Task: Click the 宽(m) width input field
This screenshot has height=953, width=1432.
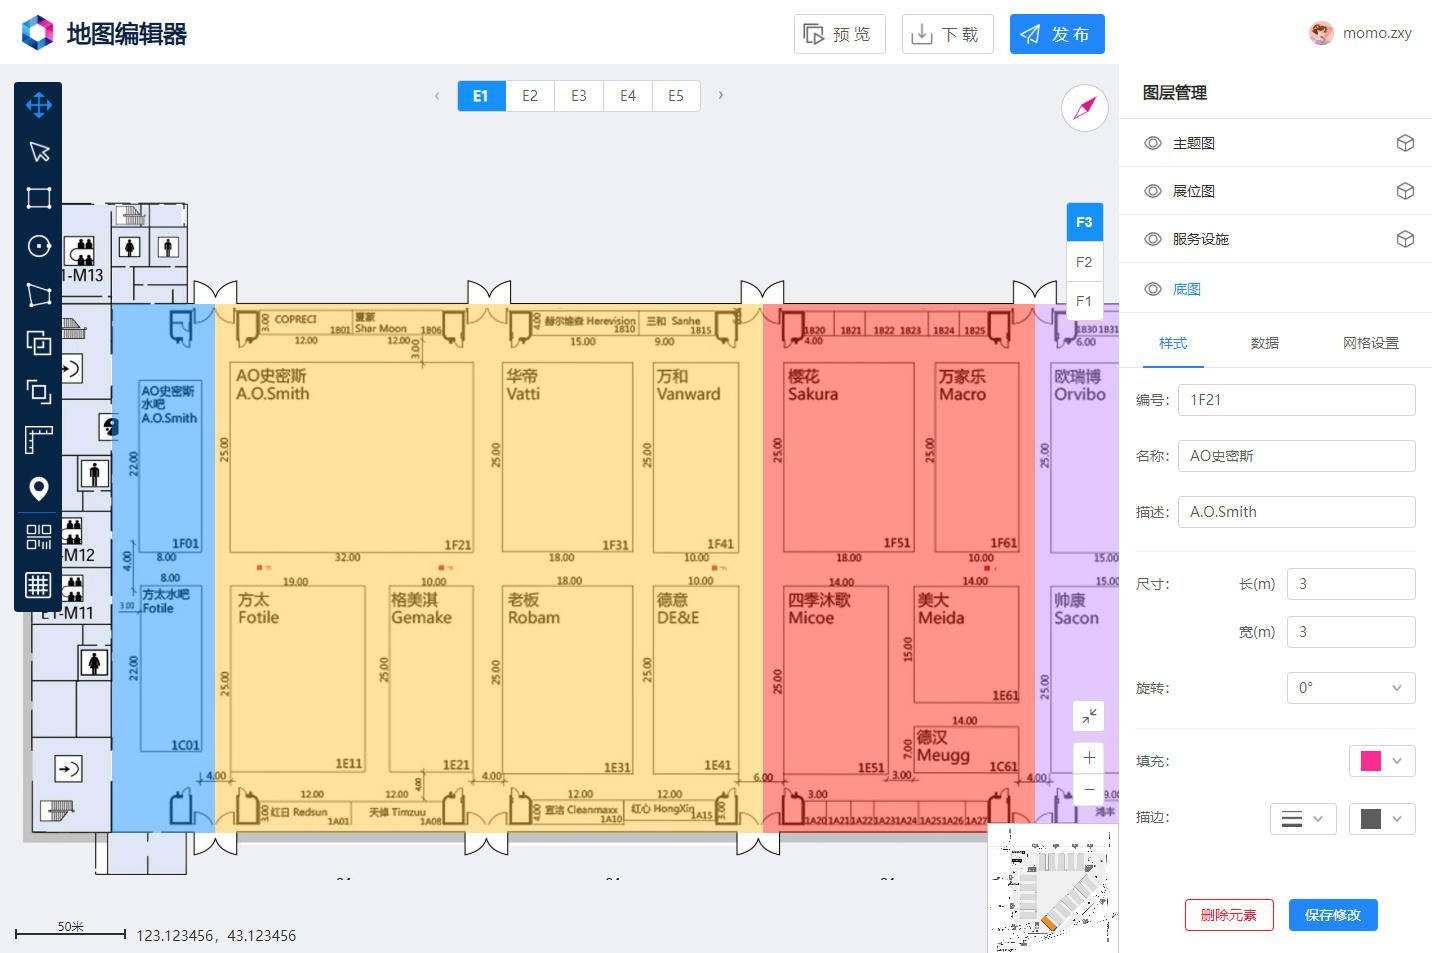Action: tap(1351, 632)
